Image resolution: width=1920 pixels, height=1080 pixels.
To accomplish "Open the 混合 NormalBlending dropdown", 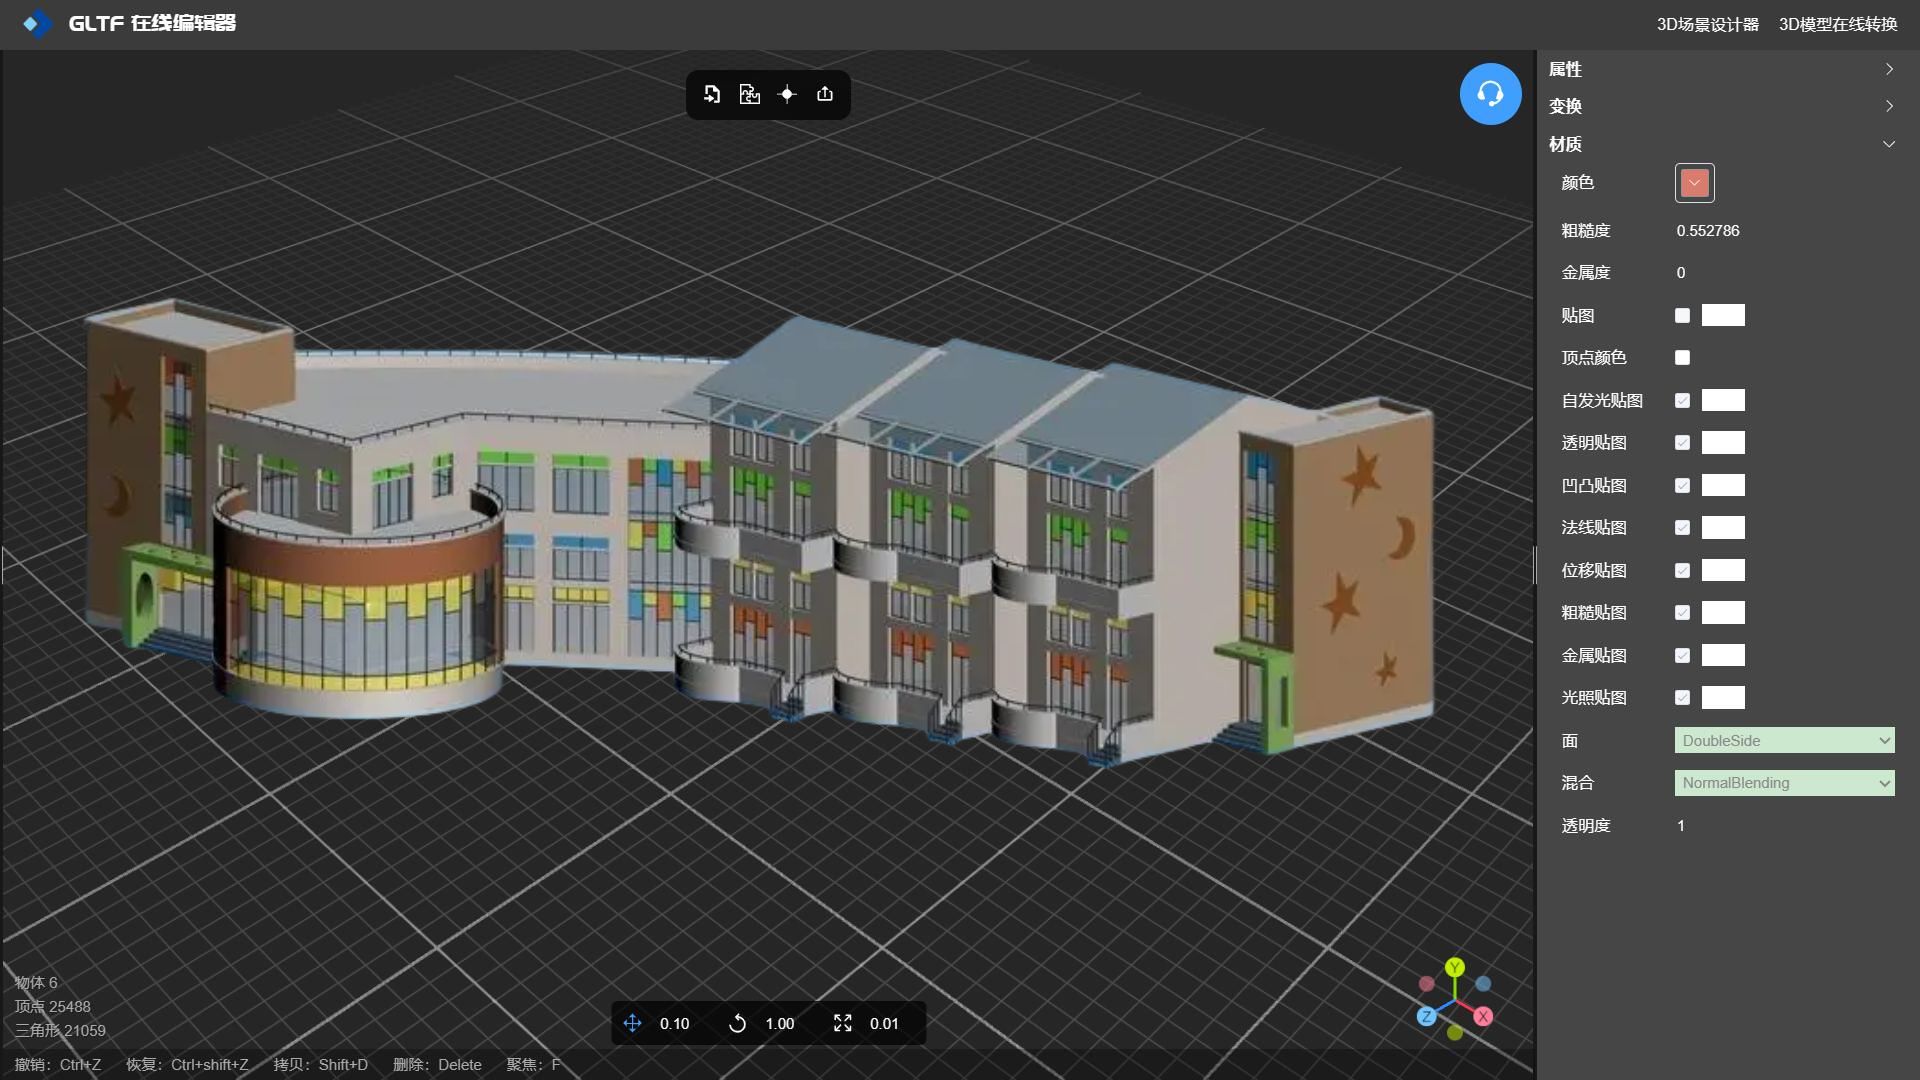I will click(1784, 783).
